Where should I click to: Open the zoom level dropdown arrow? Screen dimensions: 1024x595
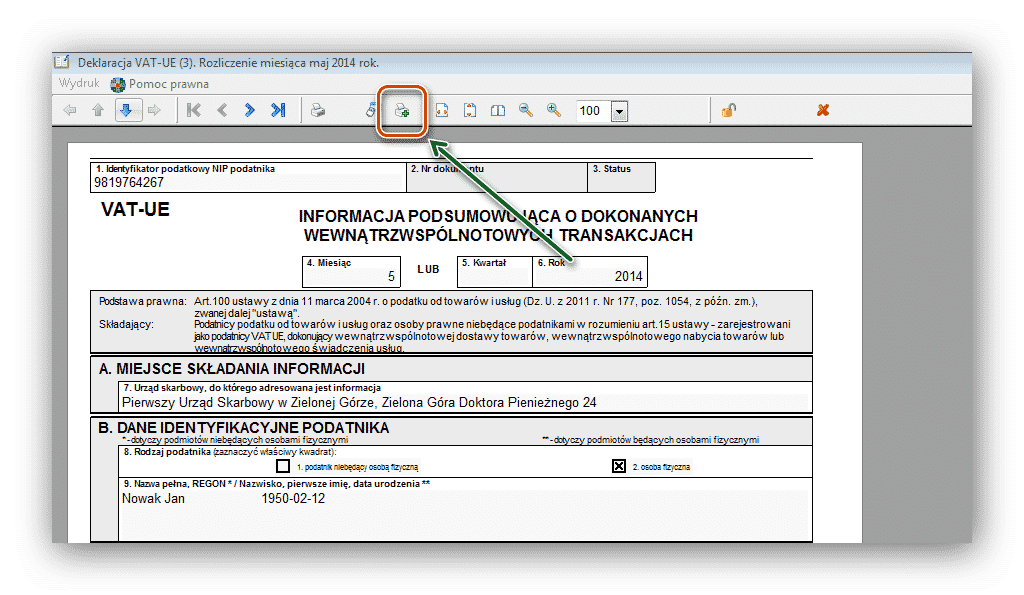pyautogui.click(x=619, y=112)
